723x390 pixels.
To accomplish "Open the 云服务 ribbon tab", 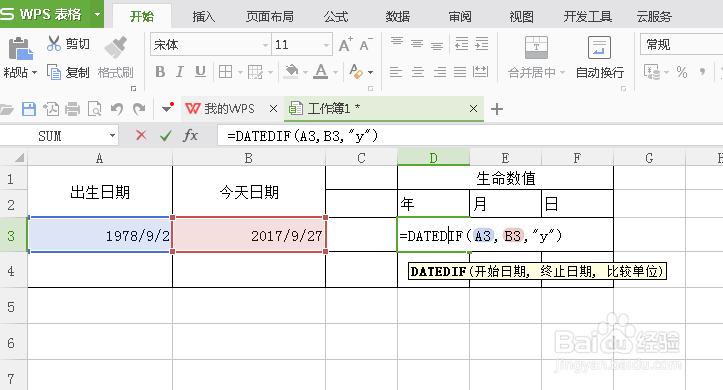I will pos(654,17).
